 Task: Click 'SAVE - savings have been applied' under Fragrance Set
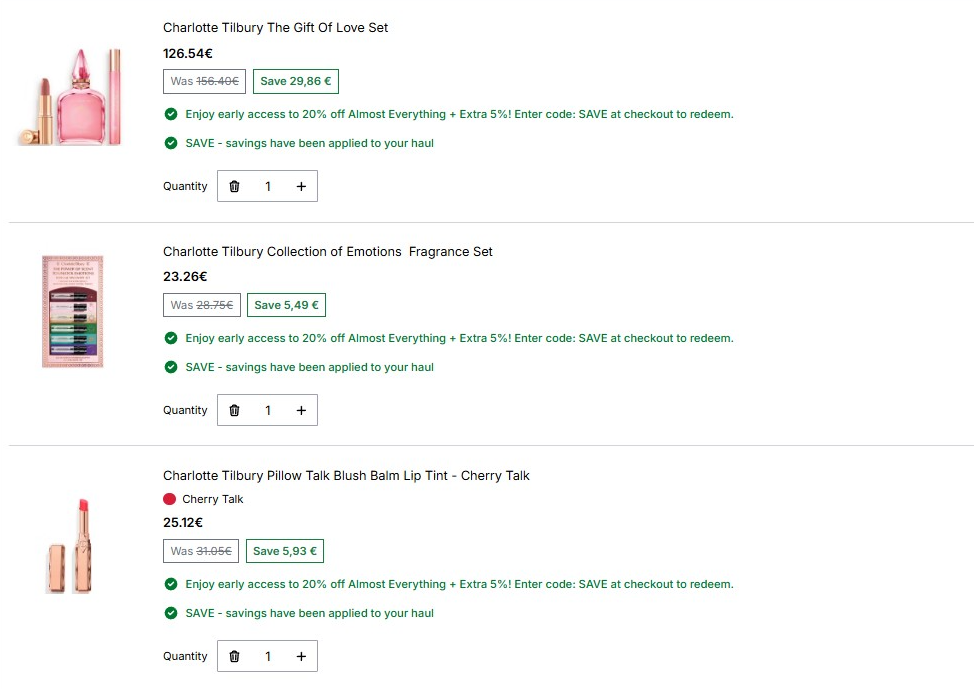(x=309, y=367)
